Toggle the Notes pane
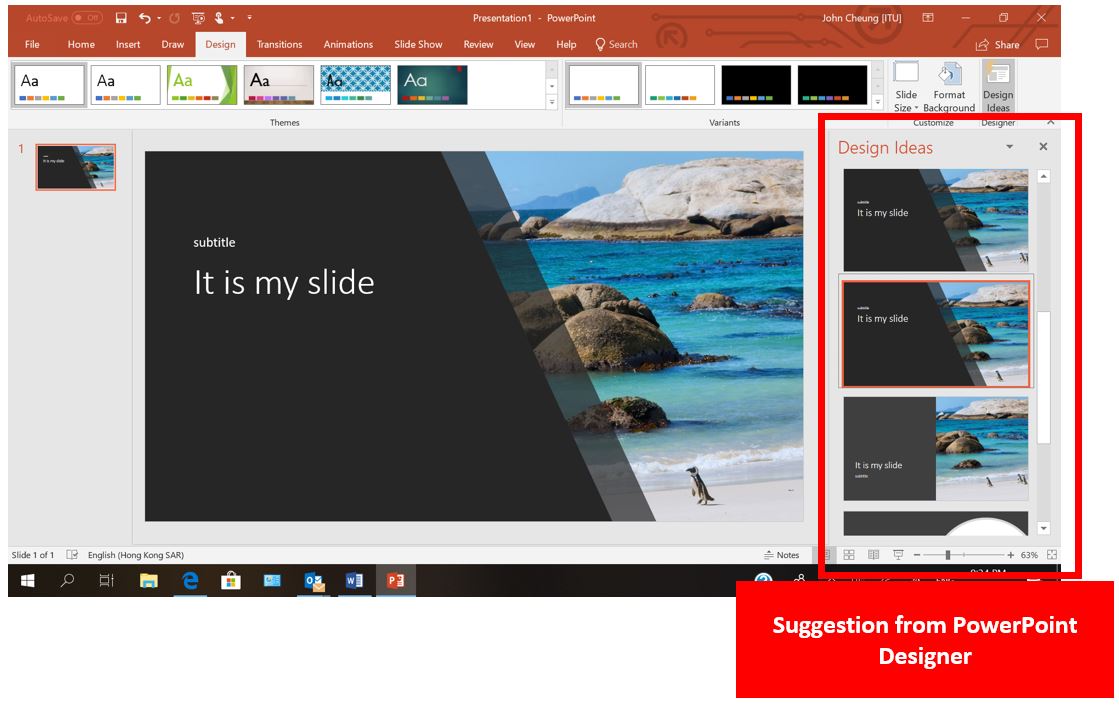The height and width of the screenshot is (705, 1119). pos(781,555)
